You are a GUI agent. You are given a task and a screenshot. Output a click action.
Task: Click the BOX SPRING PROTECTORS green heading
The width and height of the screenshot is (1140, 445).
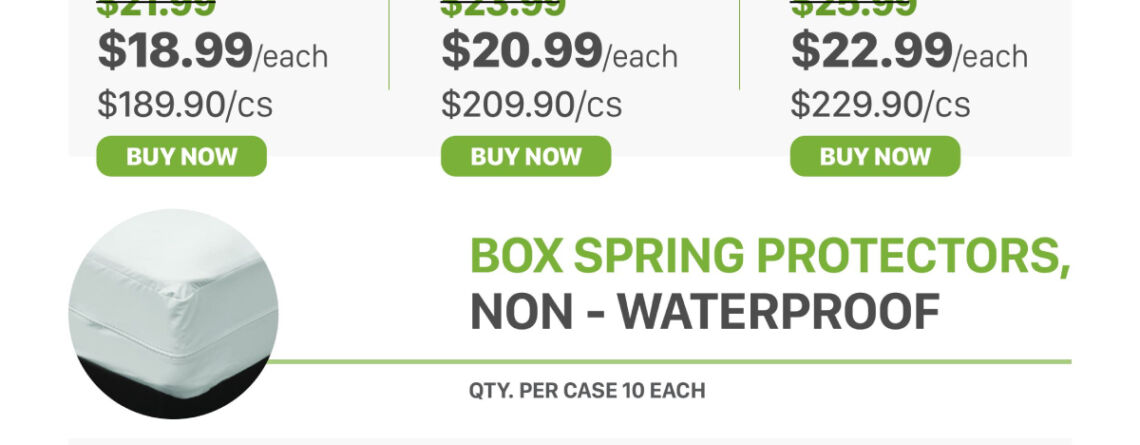coord(769,256)
